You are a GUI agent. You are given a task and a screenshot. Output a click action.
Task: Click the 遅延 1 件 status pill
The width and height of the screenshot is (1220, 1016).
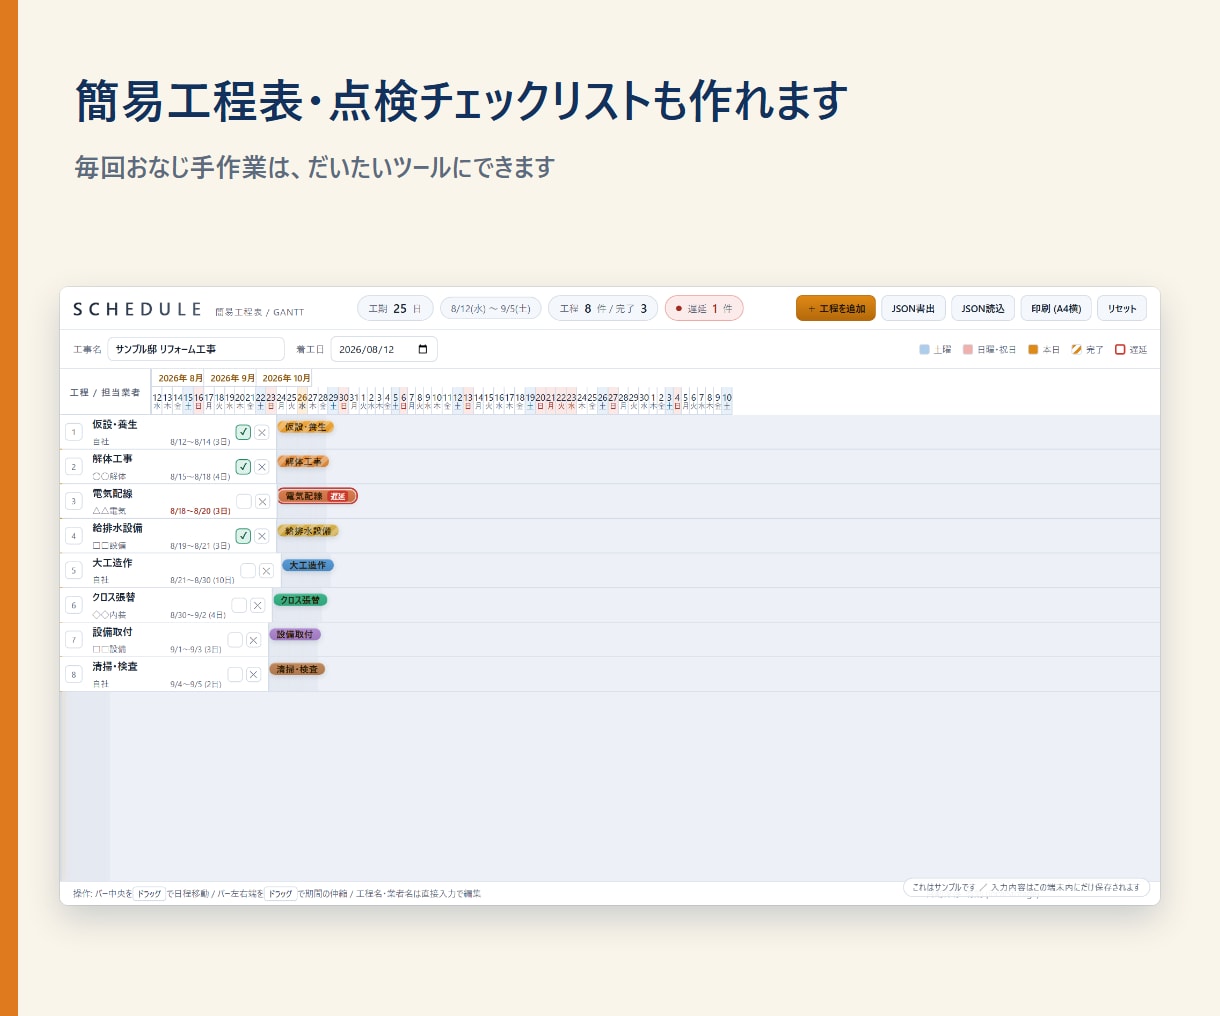click(x=704, y=308)
